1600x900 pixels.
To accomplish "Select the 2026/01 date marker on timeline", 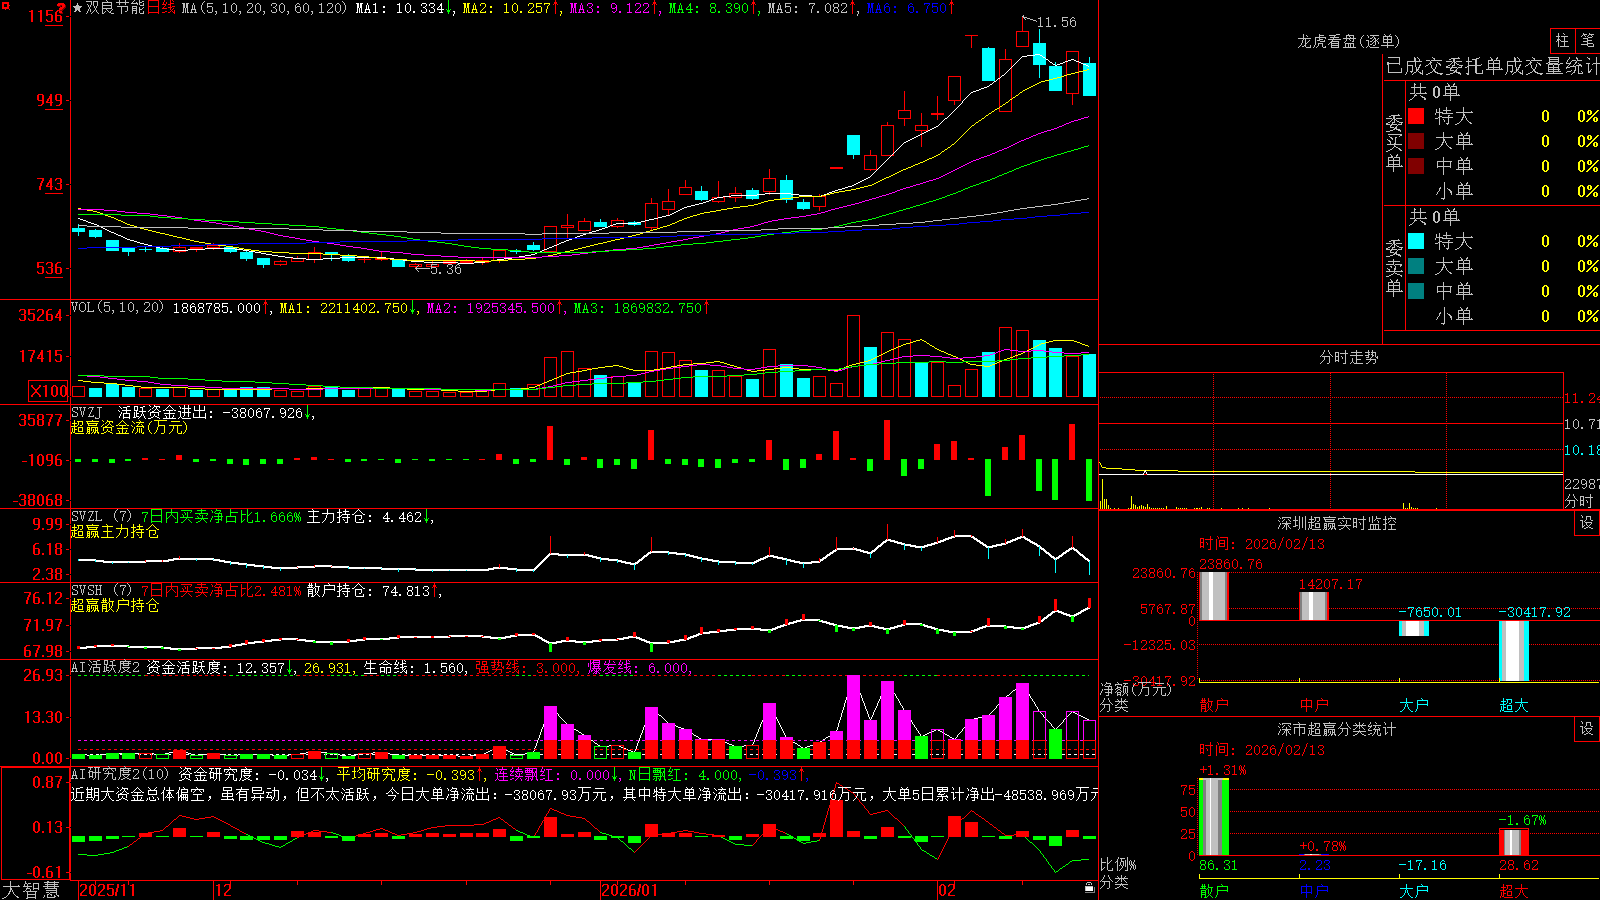I will point(629,890).
